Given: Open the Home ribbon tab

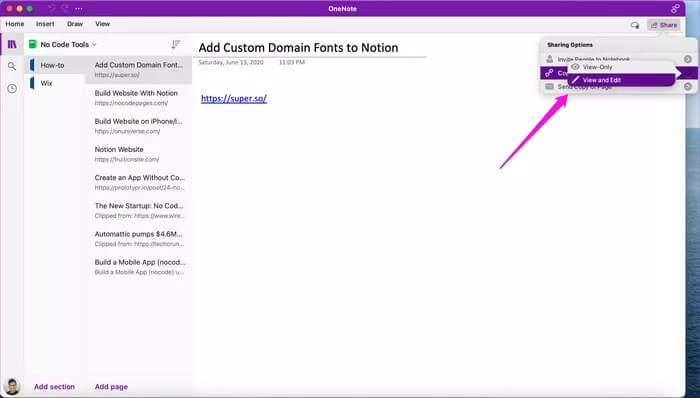Looking at the screenshot, I should [x=15, y=24].
